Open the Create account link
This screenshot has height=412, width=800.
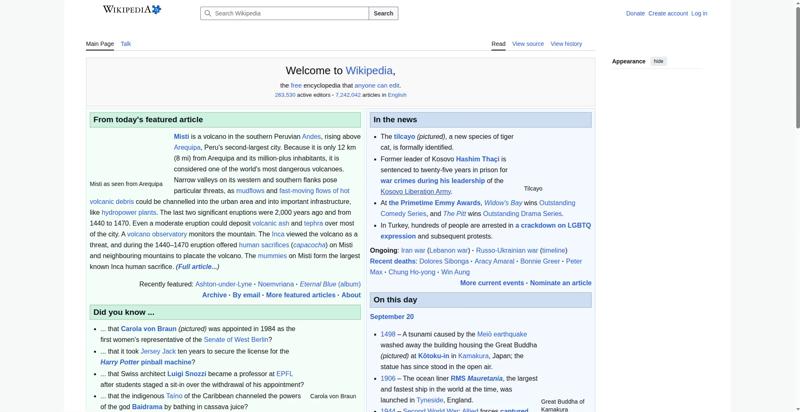[668, 14]
